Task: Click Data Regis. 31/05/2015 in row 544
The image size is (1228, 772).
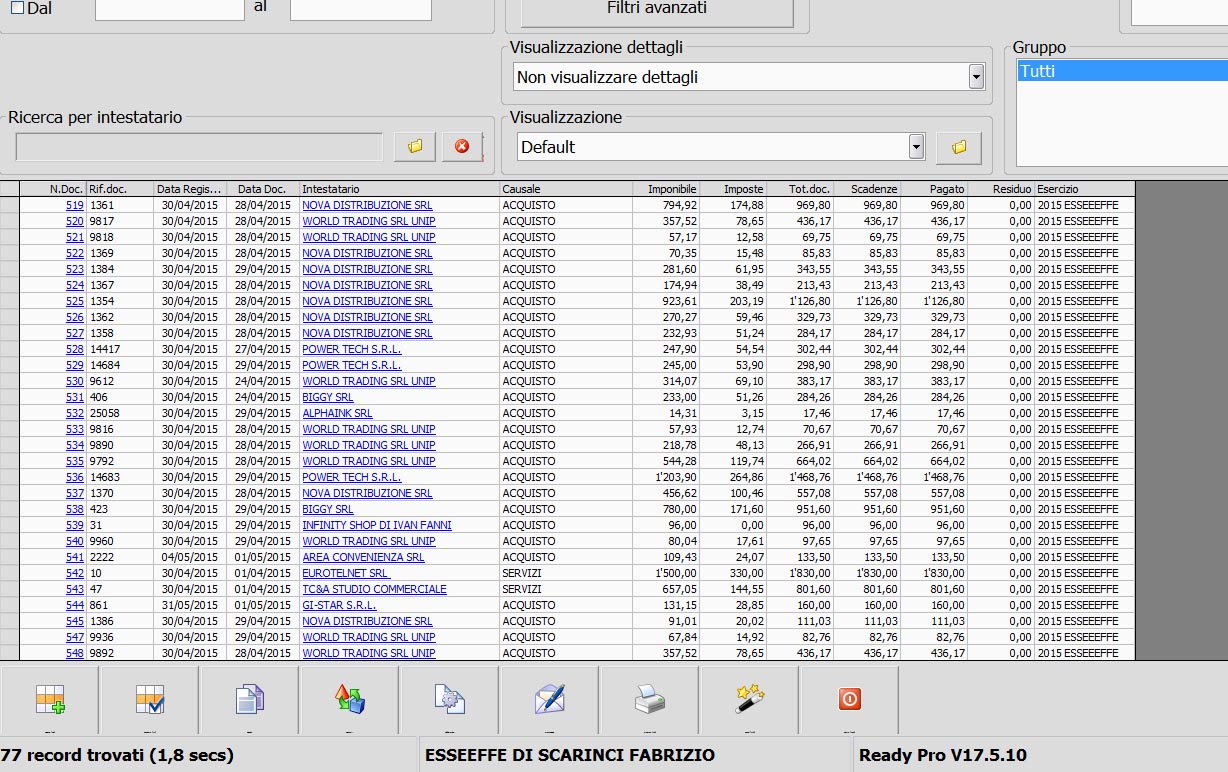Action: [x=190, y=605]
